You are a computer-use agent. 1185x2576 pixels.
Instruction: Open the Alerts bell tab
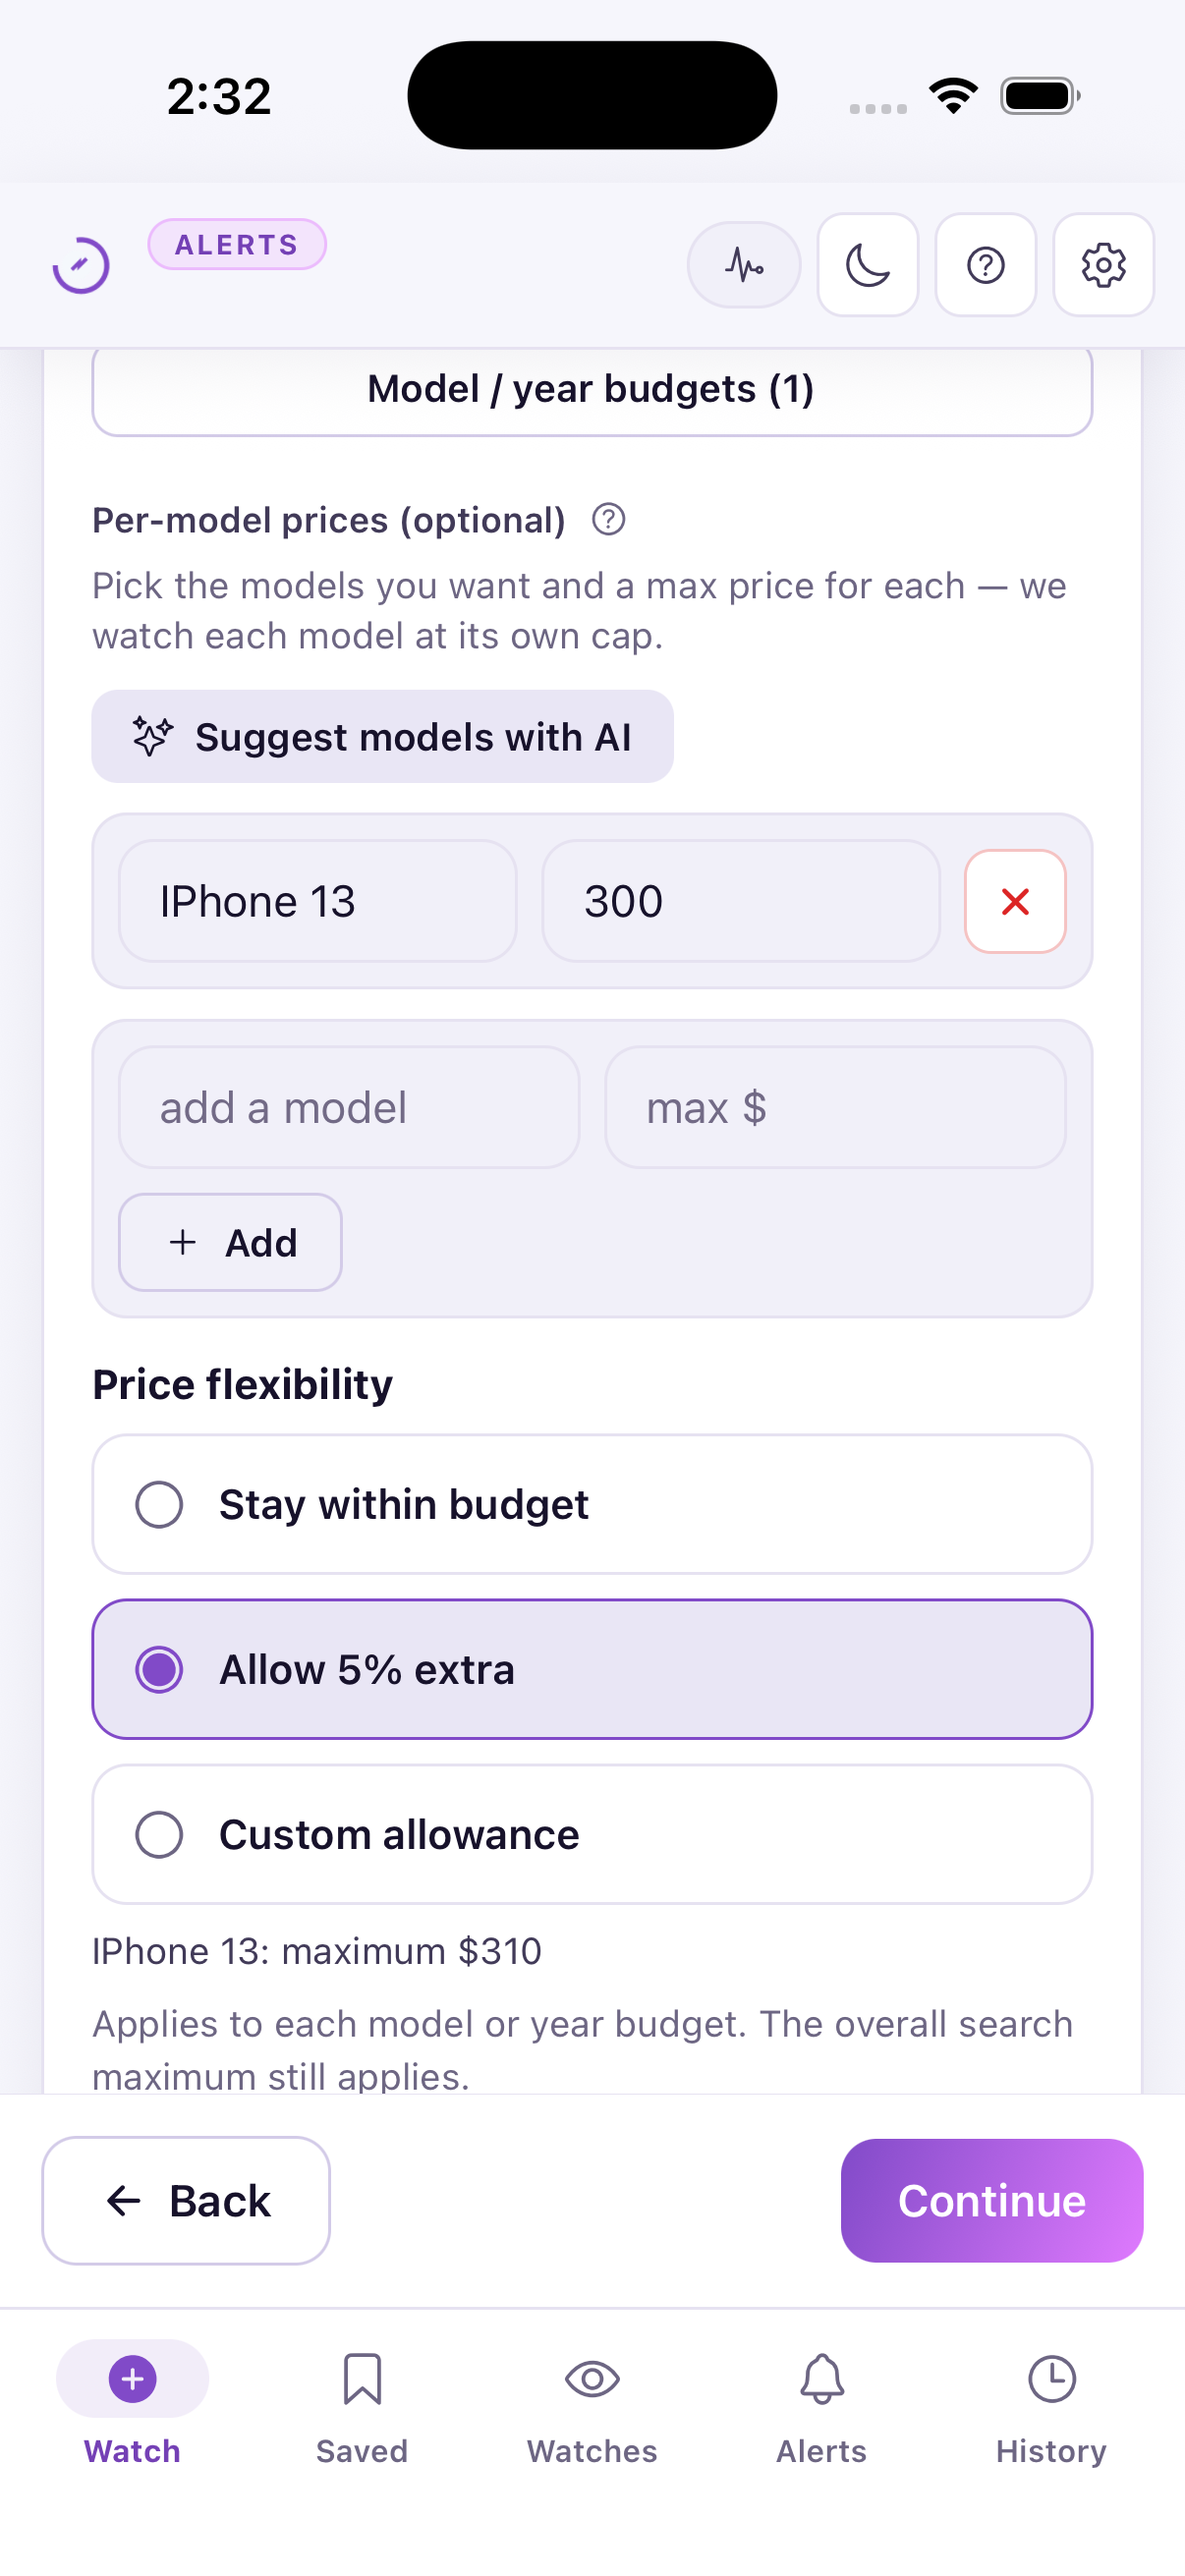click(822, 2408)
